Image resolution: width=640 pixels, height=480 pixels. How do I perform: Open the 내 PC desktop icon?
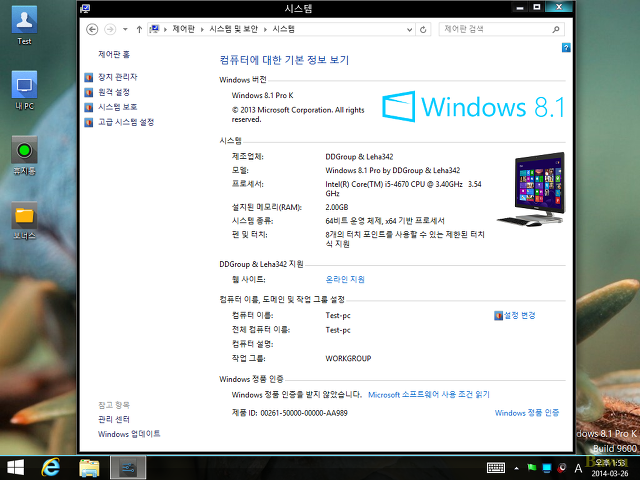[24, 90]
